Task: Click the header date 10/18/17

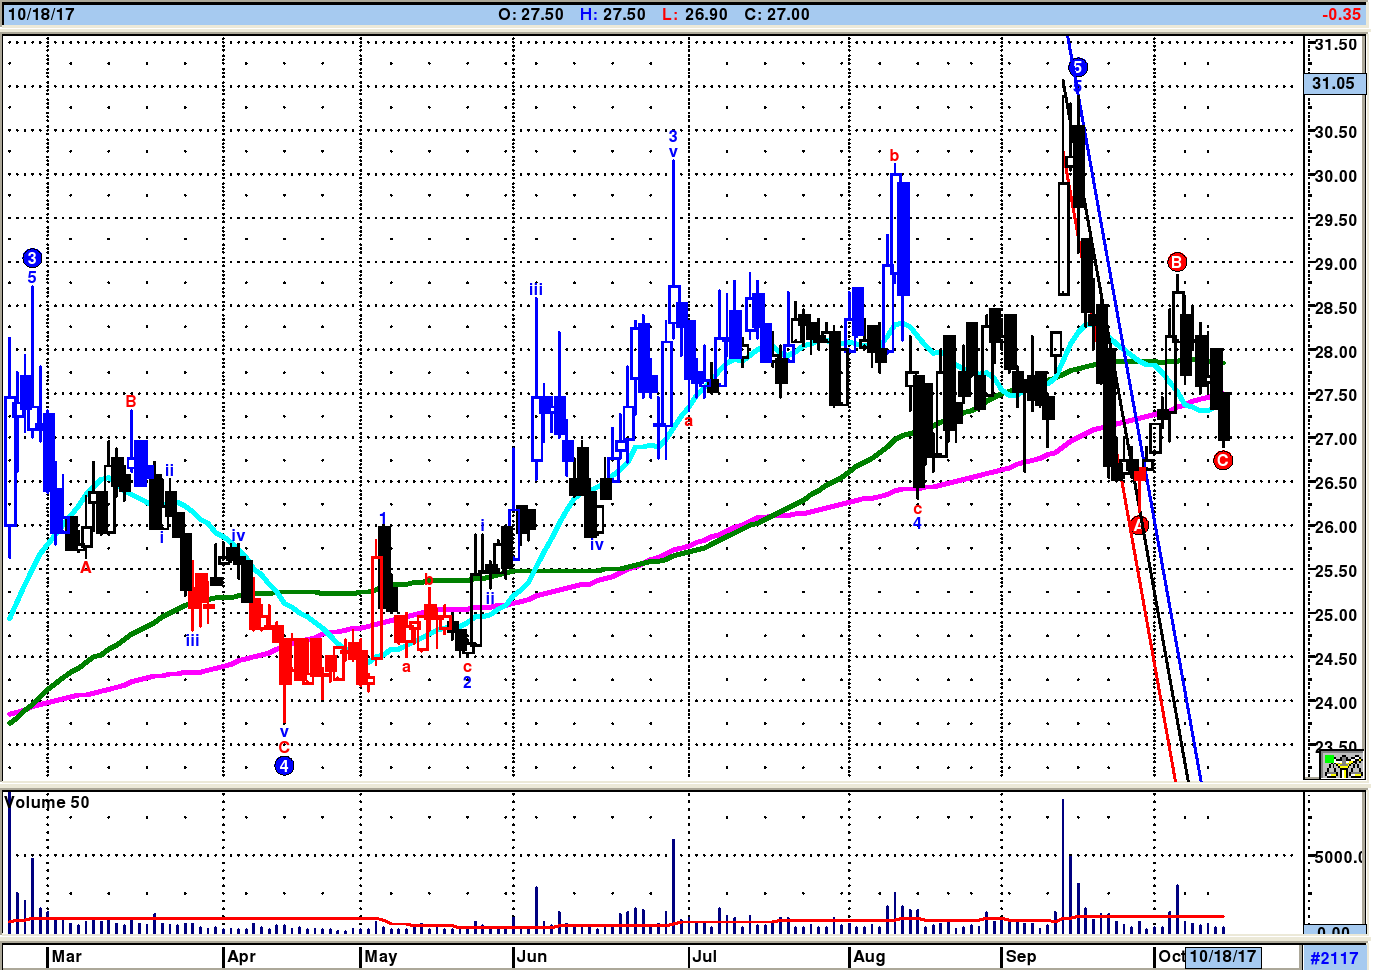Action: pyautogui.click(x=41, y=14)
